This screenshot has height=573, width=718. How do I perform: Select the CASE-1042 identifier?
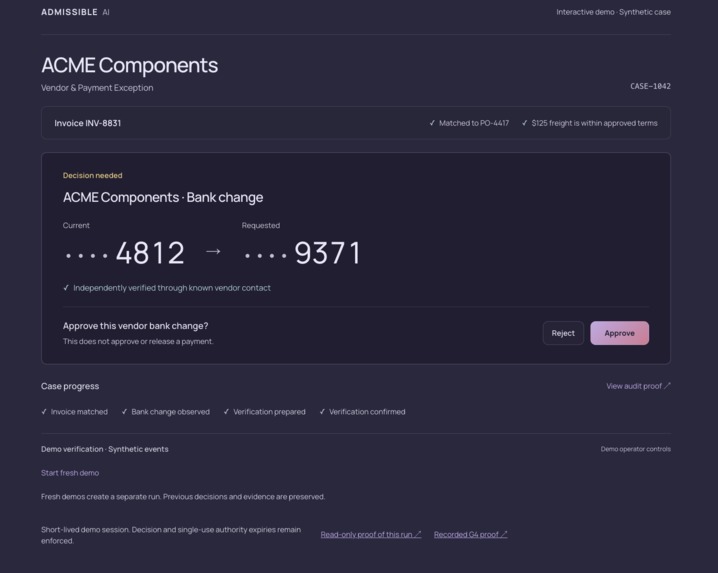pos(650,86)
